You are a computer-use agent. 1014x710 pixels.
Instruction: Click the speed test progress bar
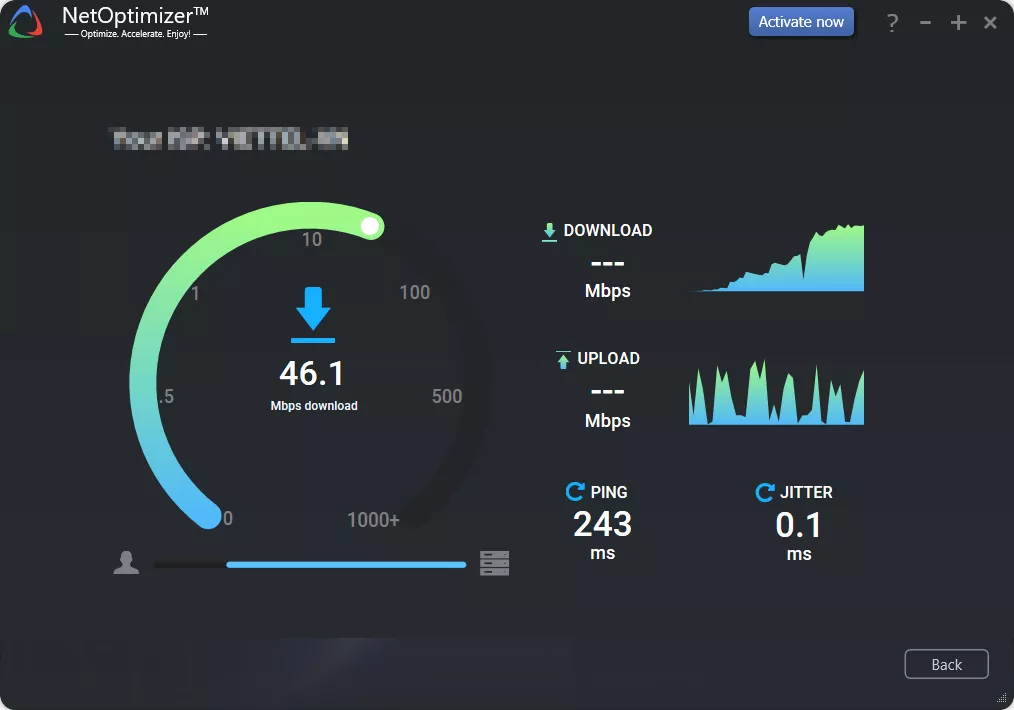(x=310, y=564)
